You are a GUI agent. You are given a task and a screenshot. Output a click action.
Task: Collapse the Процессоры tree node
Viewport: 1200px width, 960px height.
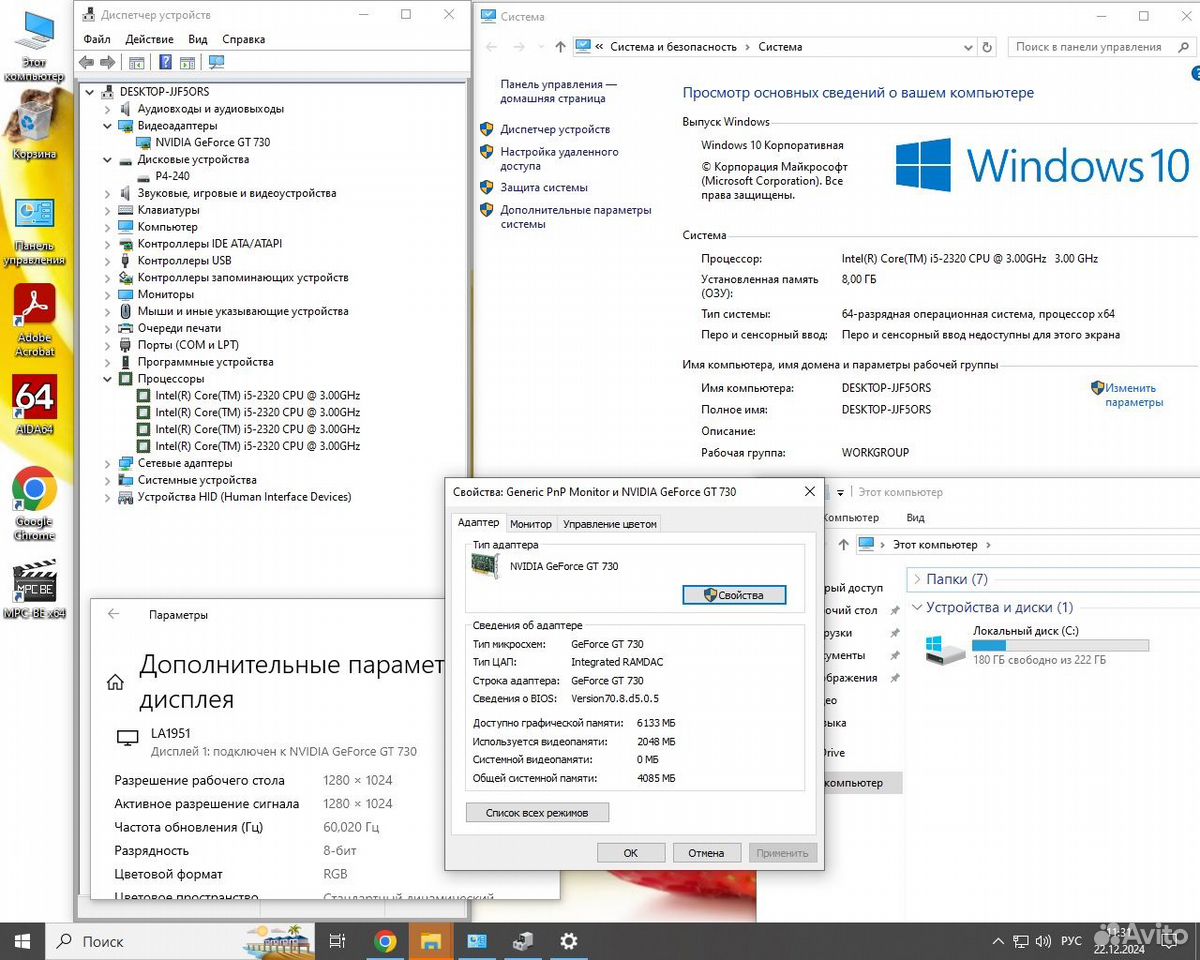pyautogui.click(x=108, y=379)
